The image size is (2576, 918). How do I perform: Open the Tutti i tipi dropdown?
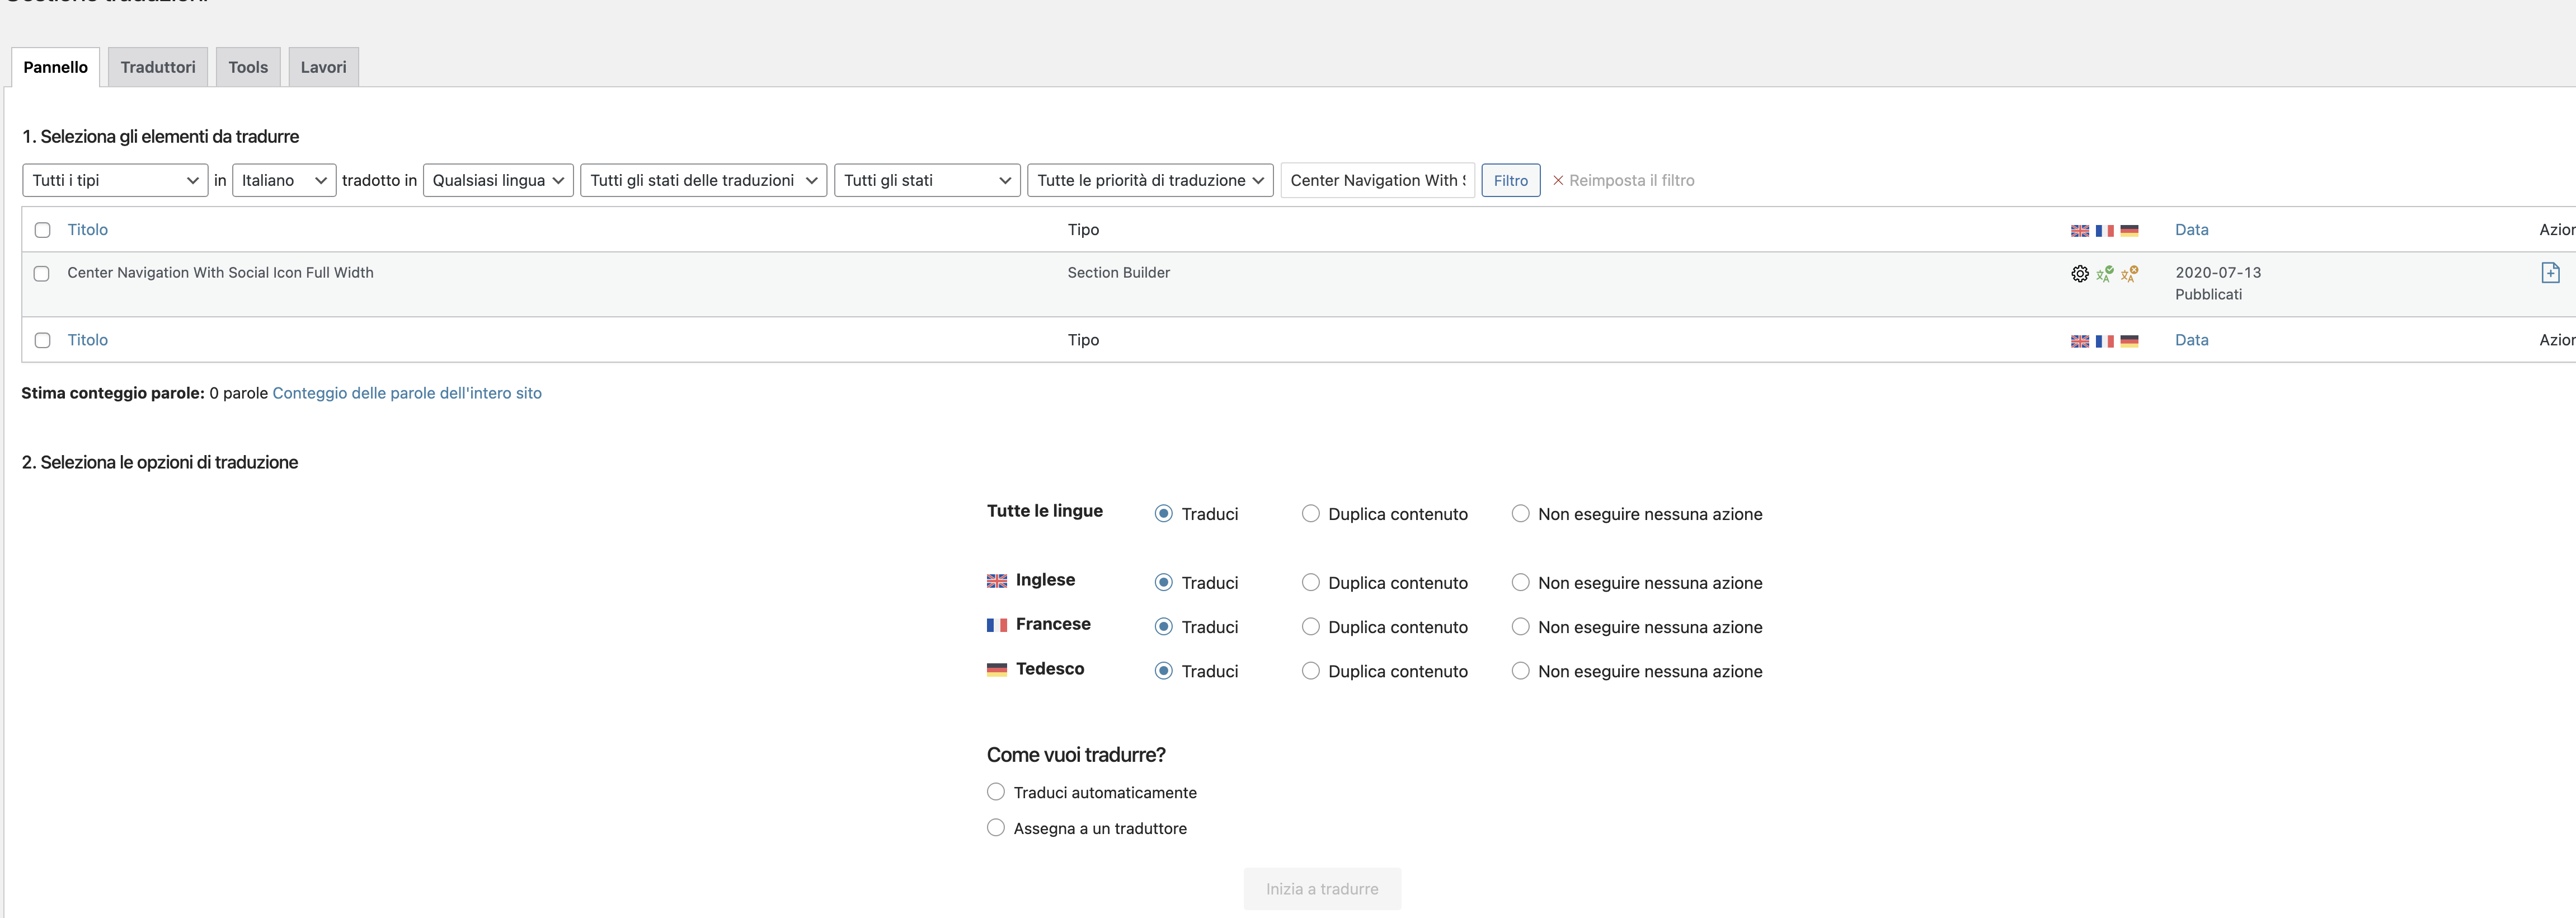tap(114, 180)
